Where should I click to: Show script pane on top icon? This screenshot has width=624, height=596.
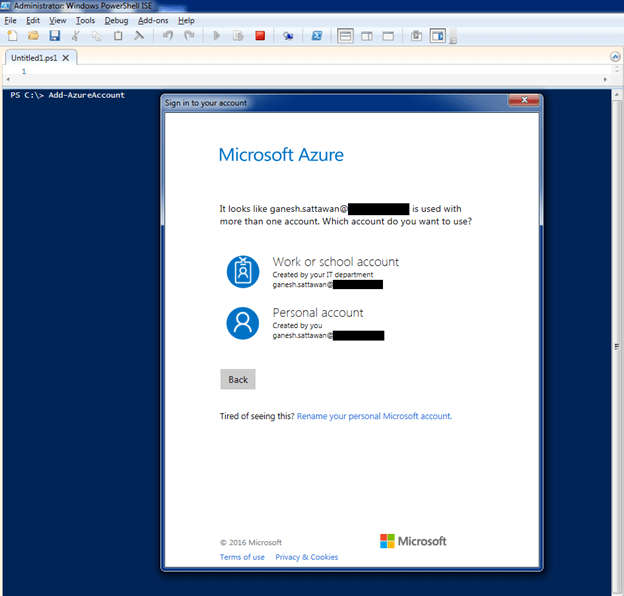click(345, 36)
